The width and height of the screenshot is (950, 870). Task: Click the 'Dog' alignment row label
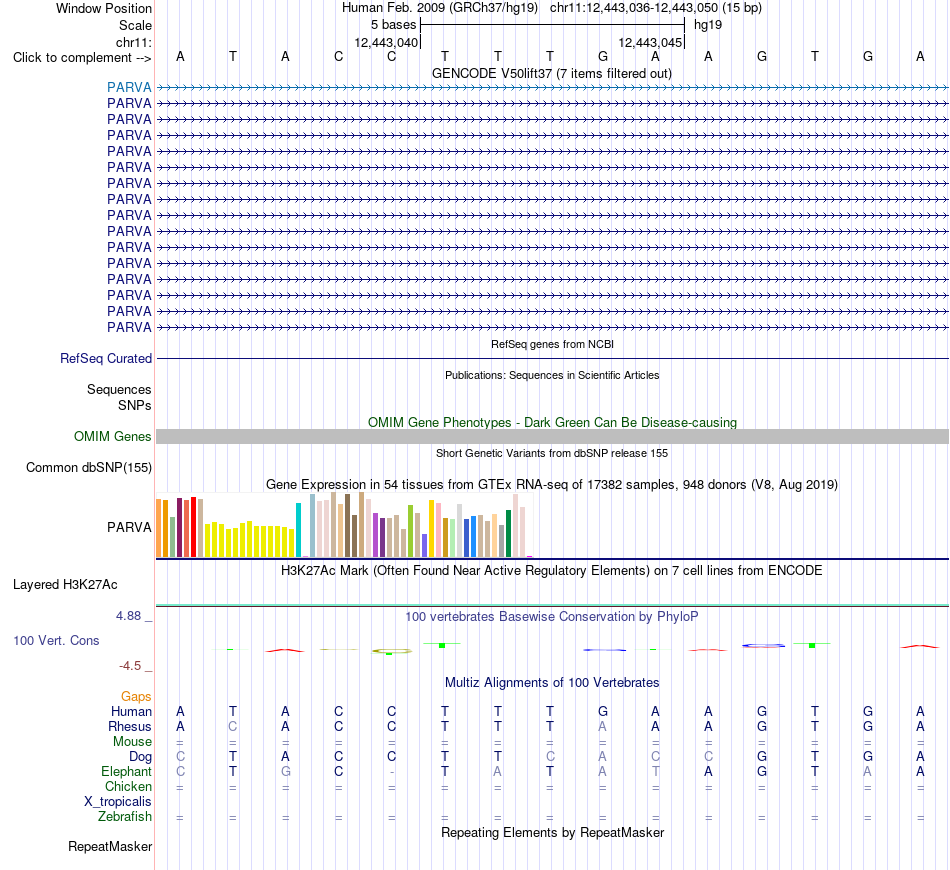[x=140, y=757]
